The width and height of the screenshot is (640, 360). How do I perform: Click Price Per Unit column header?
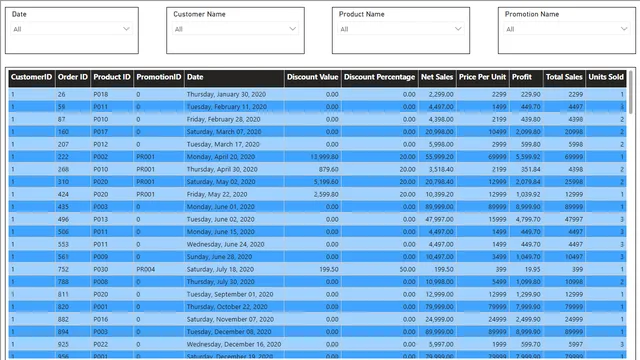[x=482, y=77]
